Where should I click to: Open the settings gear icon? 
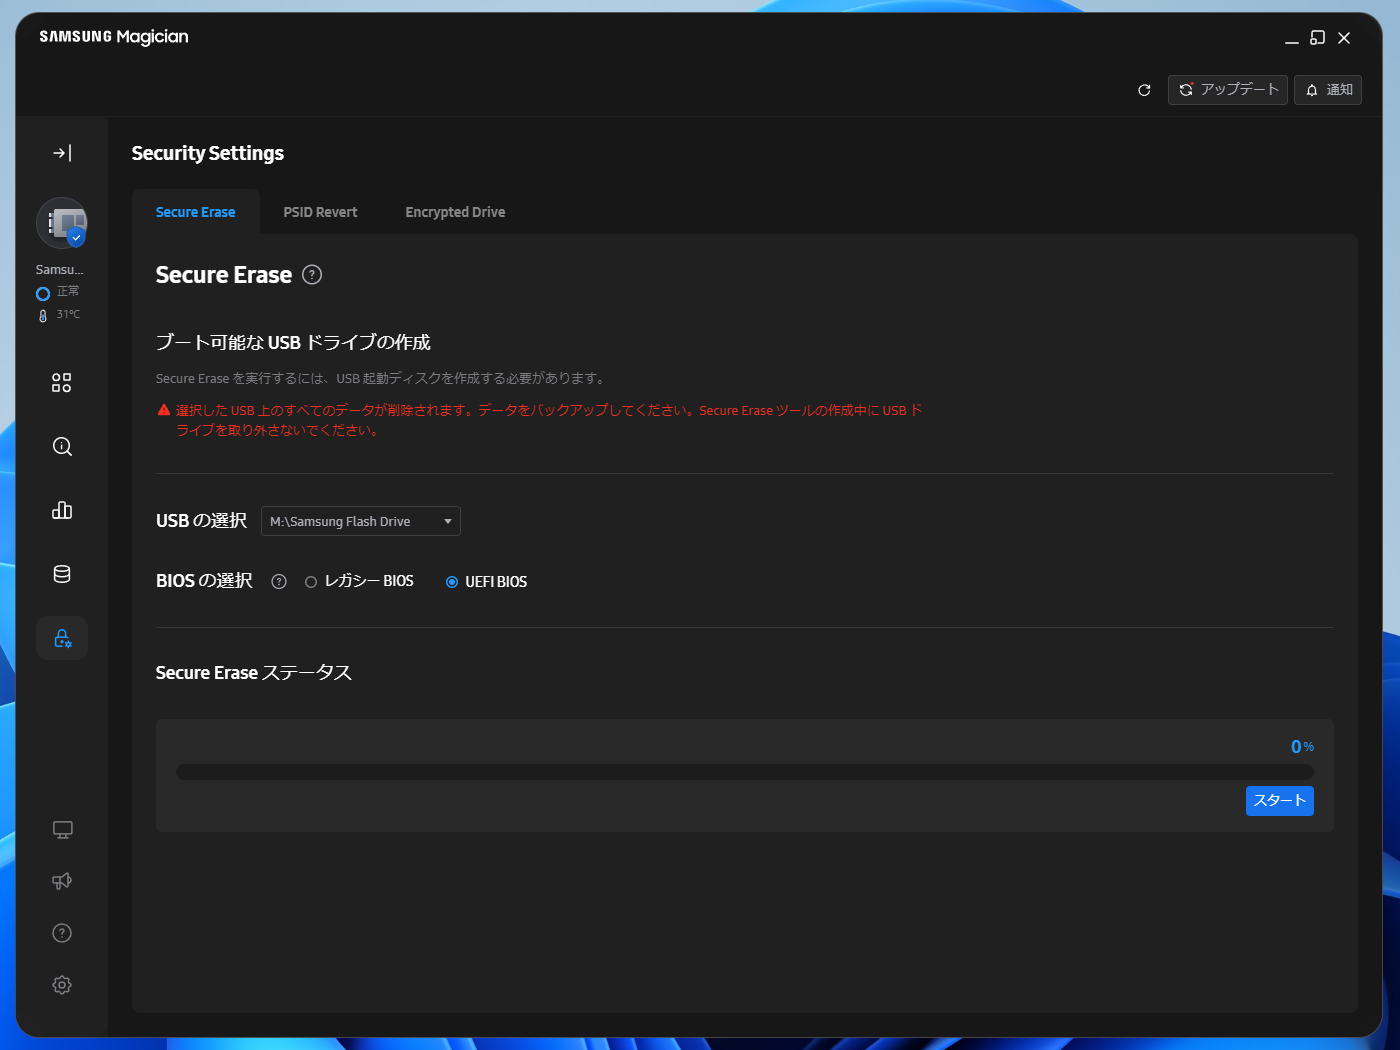click(62, 985)
